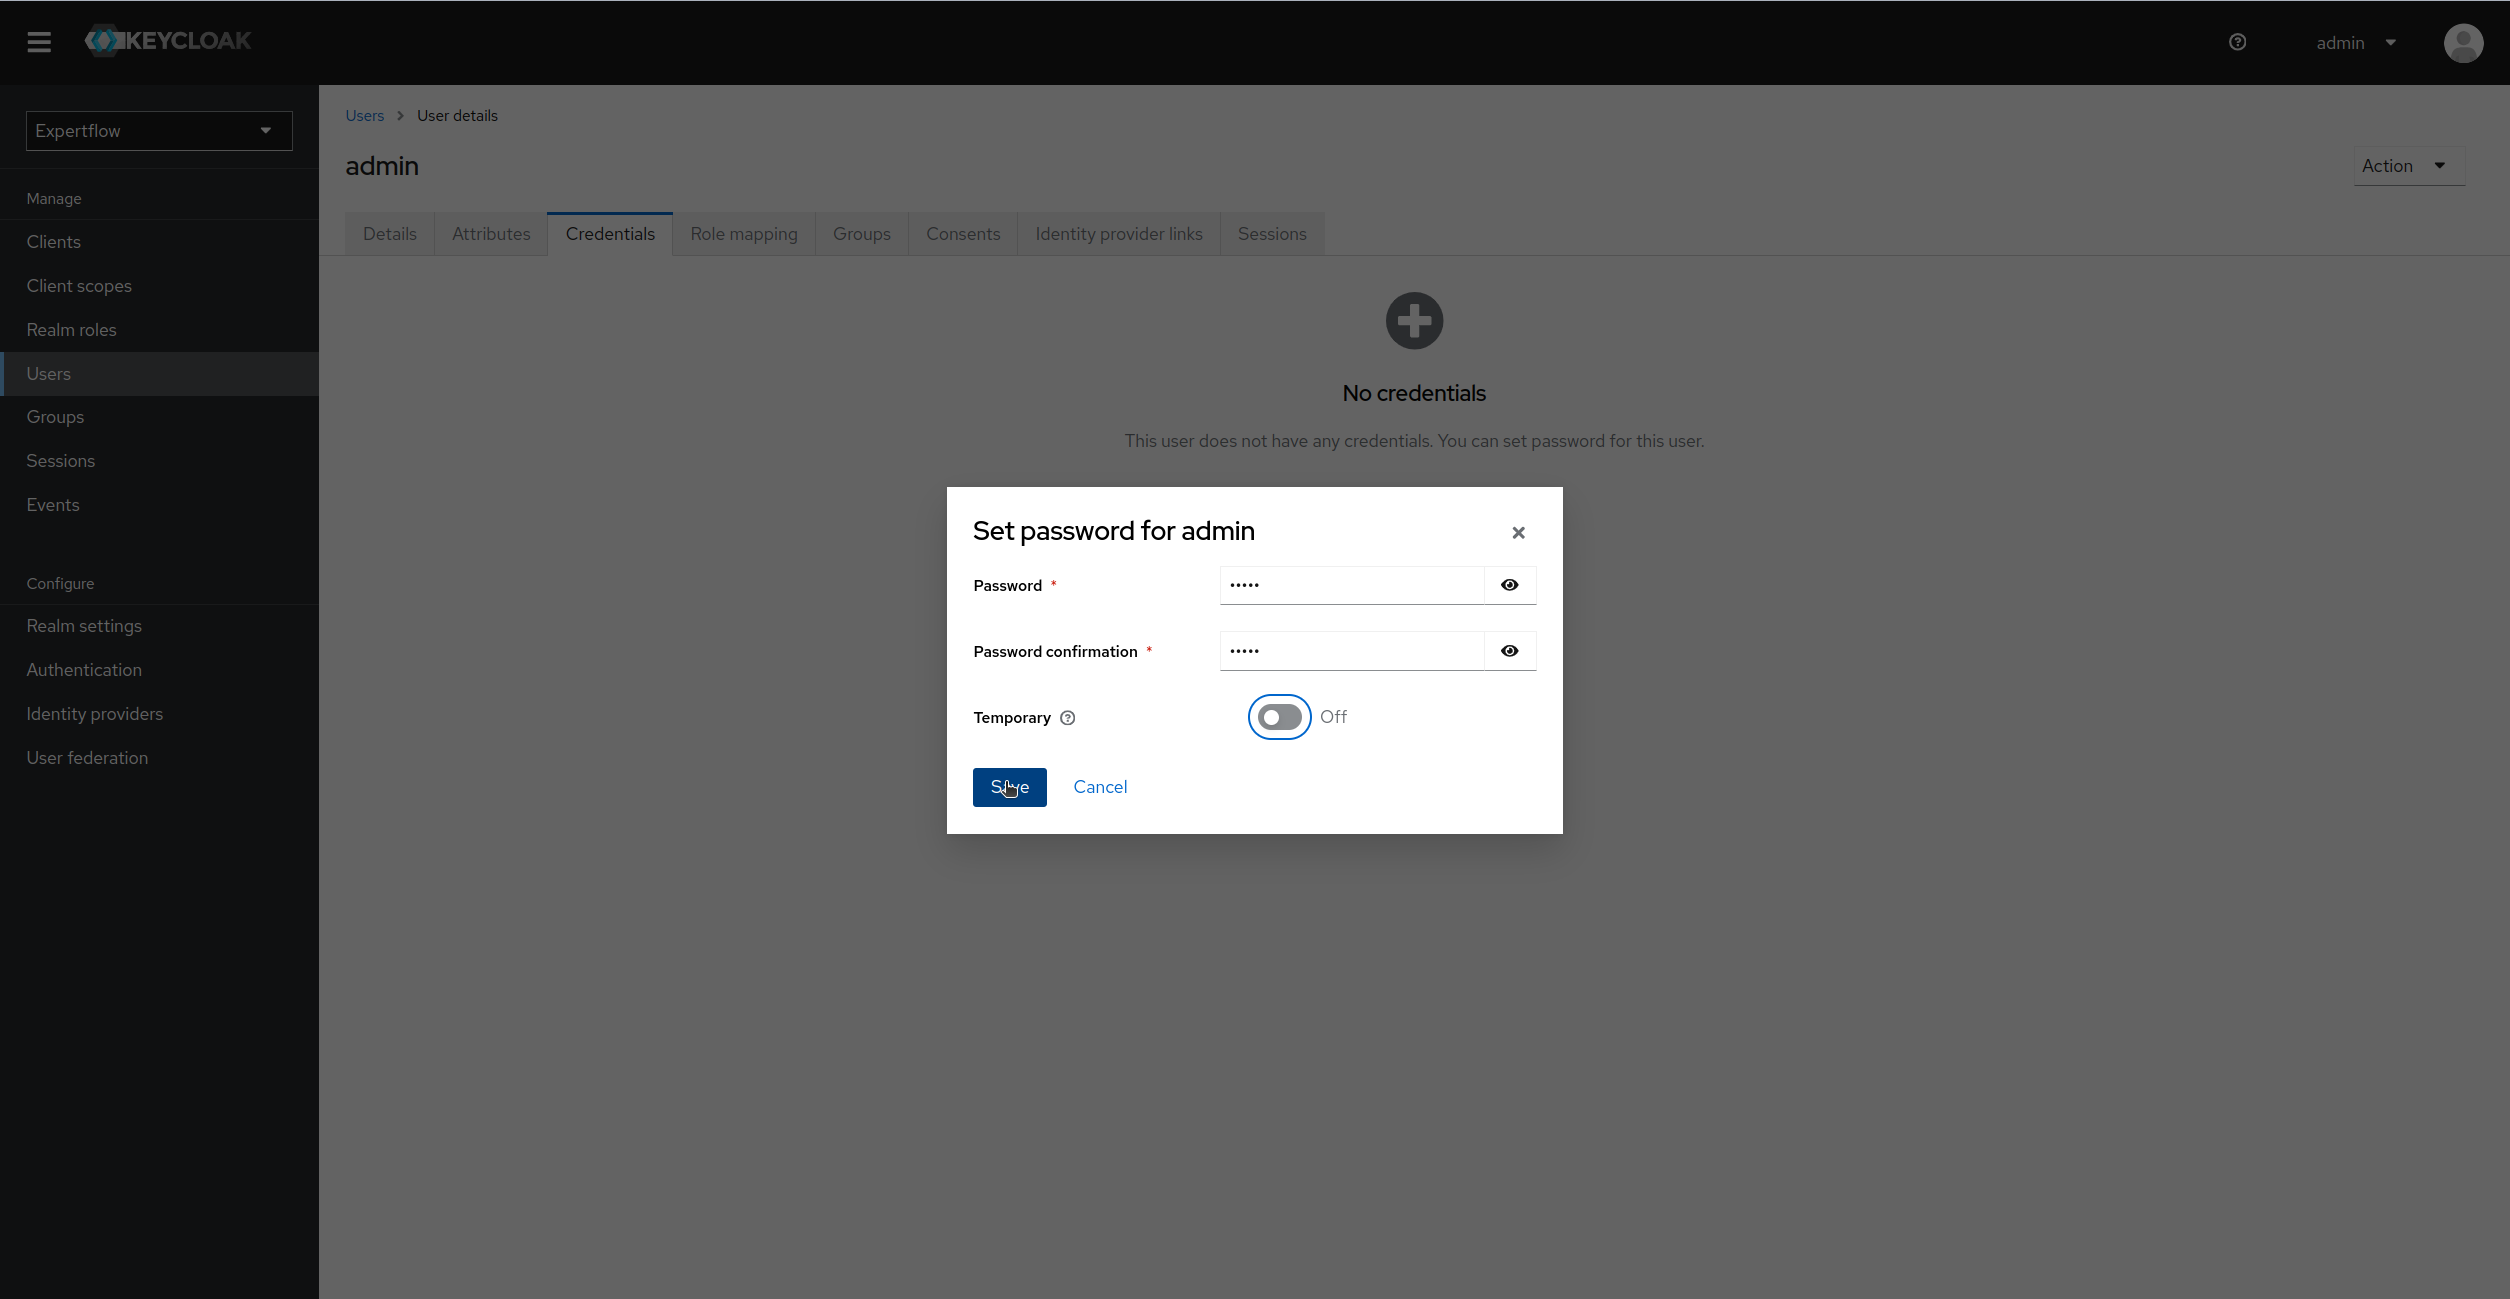Click the Keycloak logo
This screenshot has width=2510, height=1299.
[167, 40]
